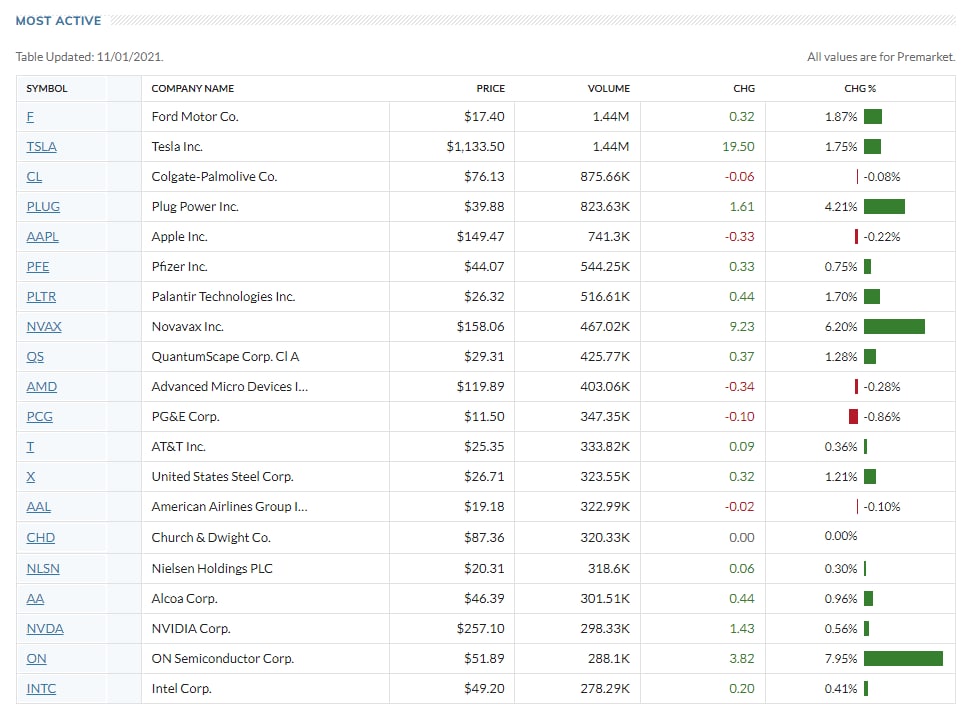Select Palantir Technologies Inc. name cell
This screenshot has width=970, height=716.
tap(223, 297)
